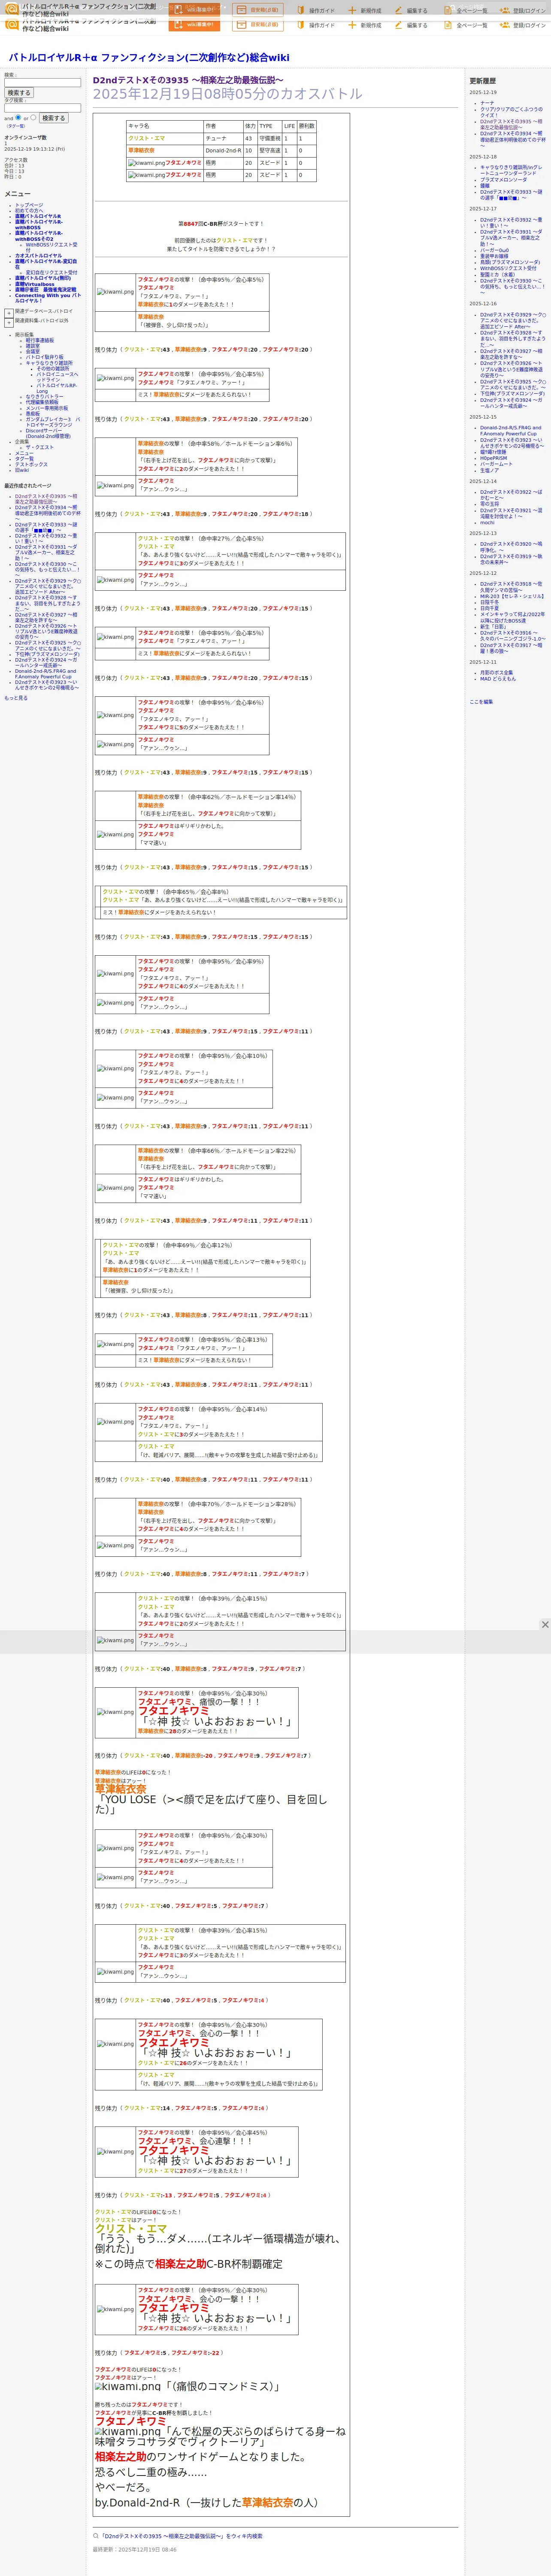Select the 'and' search radio button

(x=19, y=117)
